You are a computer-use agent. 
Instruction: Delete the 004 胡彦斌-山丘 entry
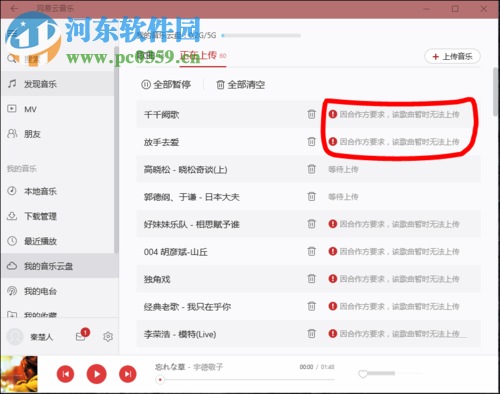[311, 251]
